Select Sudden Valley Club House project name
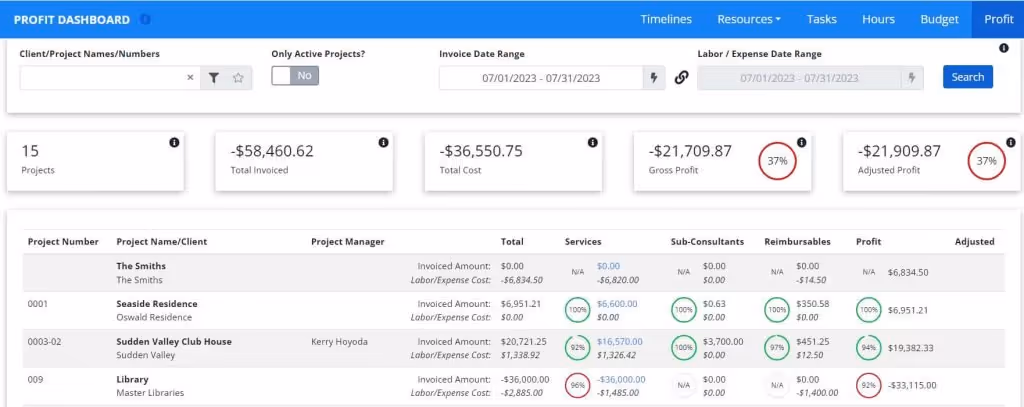 point(174,342)
